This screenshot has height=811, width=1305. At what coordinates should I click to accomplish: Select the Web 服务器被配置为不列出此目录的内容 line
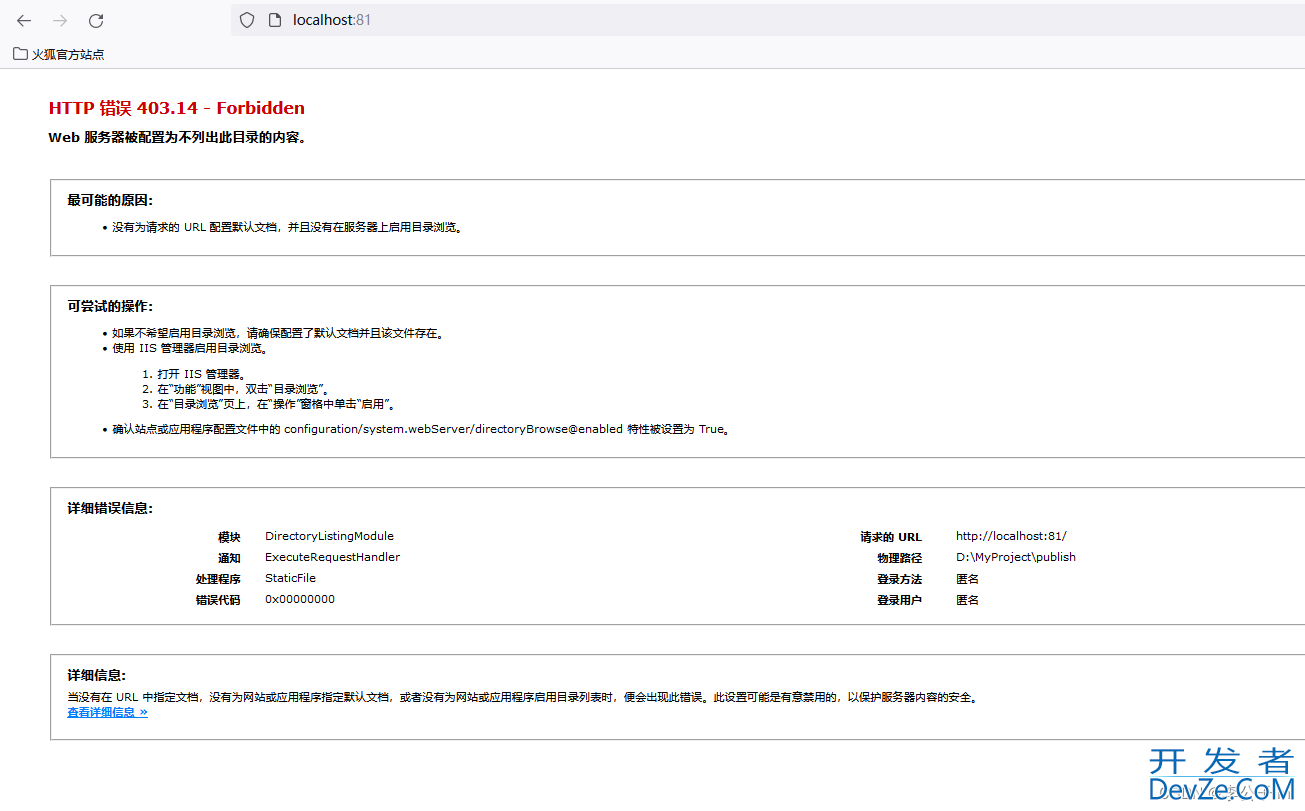(x=177, y=138)
